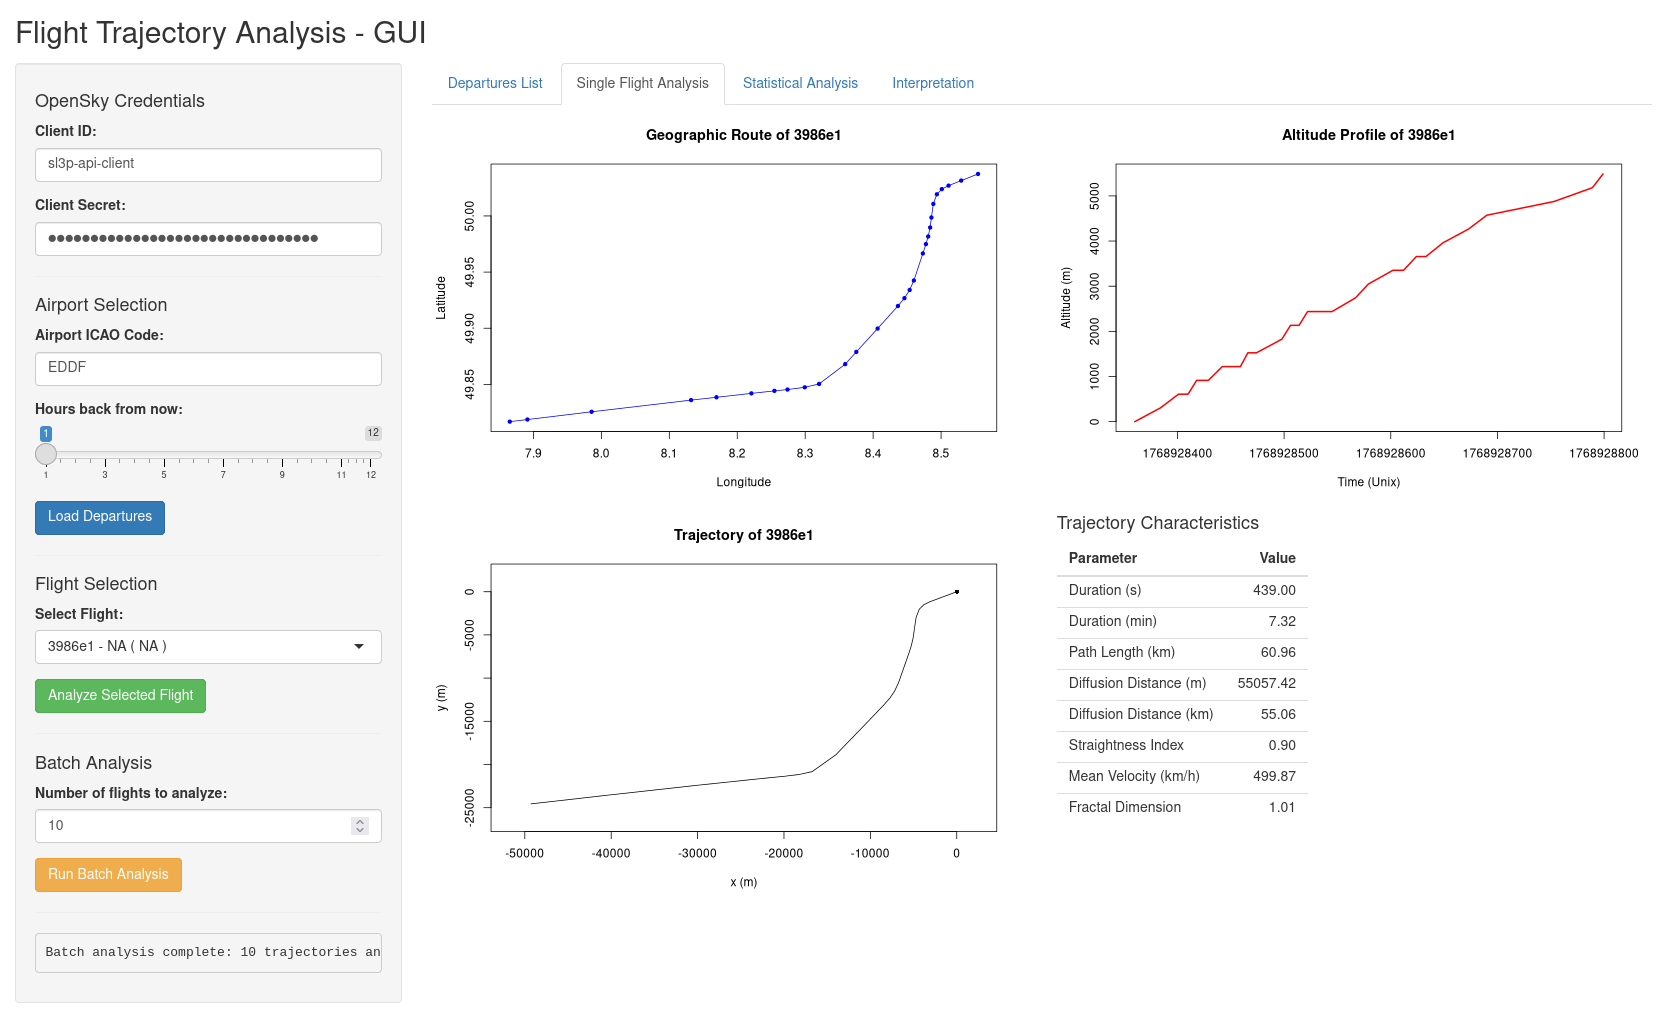Click the number of flights stepper arrows
The height and width of the screenshot is (1023, 1667).
coord(360,826)
